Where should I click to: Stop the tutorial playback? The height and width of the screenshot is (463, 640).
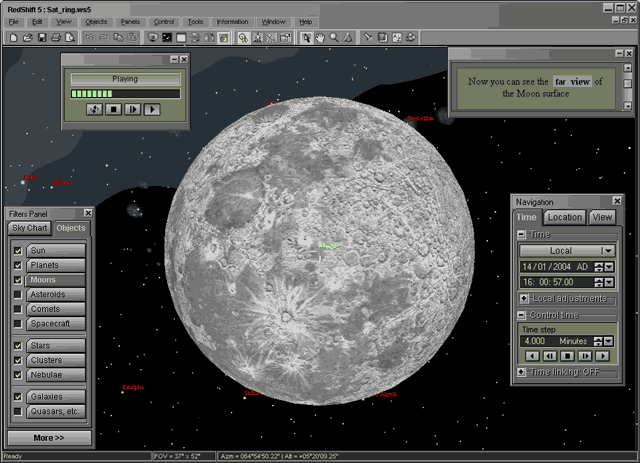(114, 109)
